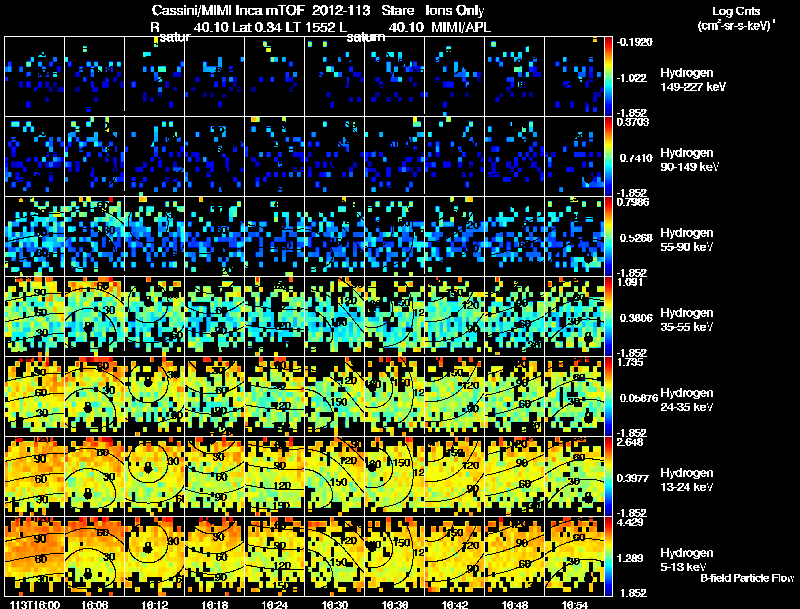Click the 0.7986 colorbar maximum value
This screenshot has width=800, height=609.
(633, 202)
